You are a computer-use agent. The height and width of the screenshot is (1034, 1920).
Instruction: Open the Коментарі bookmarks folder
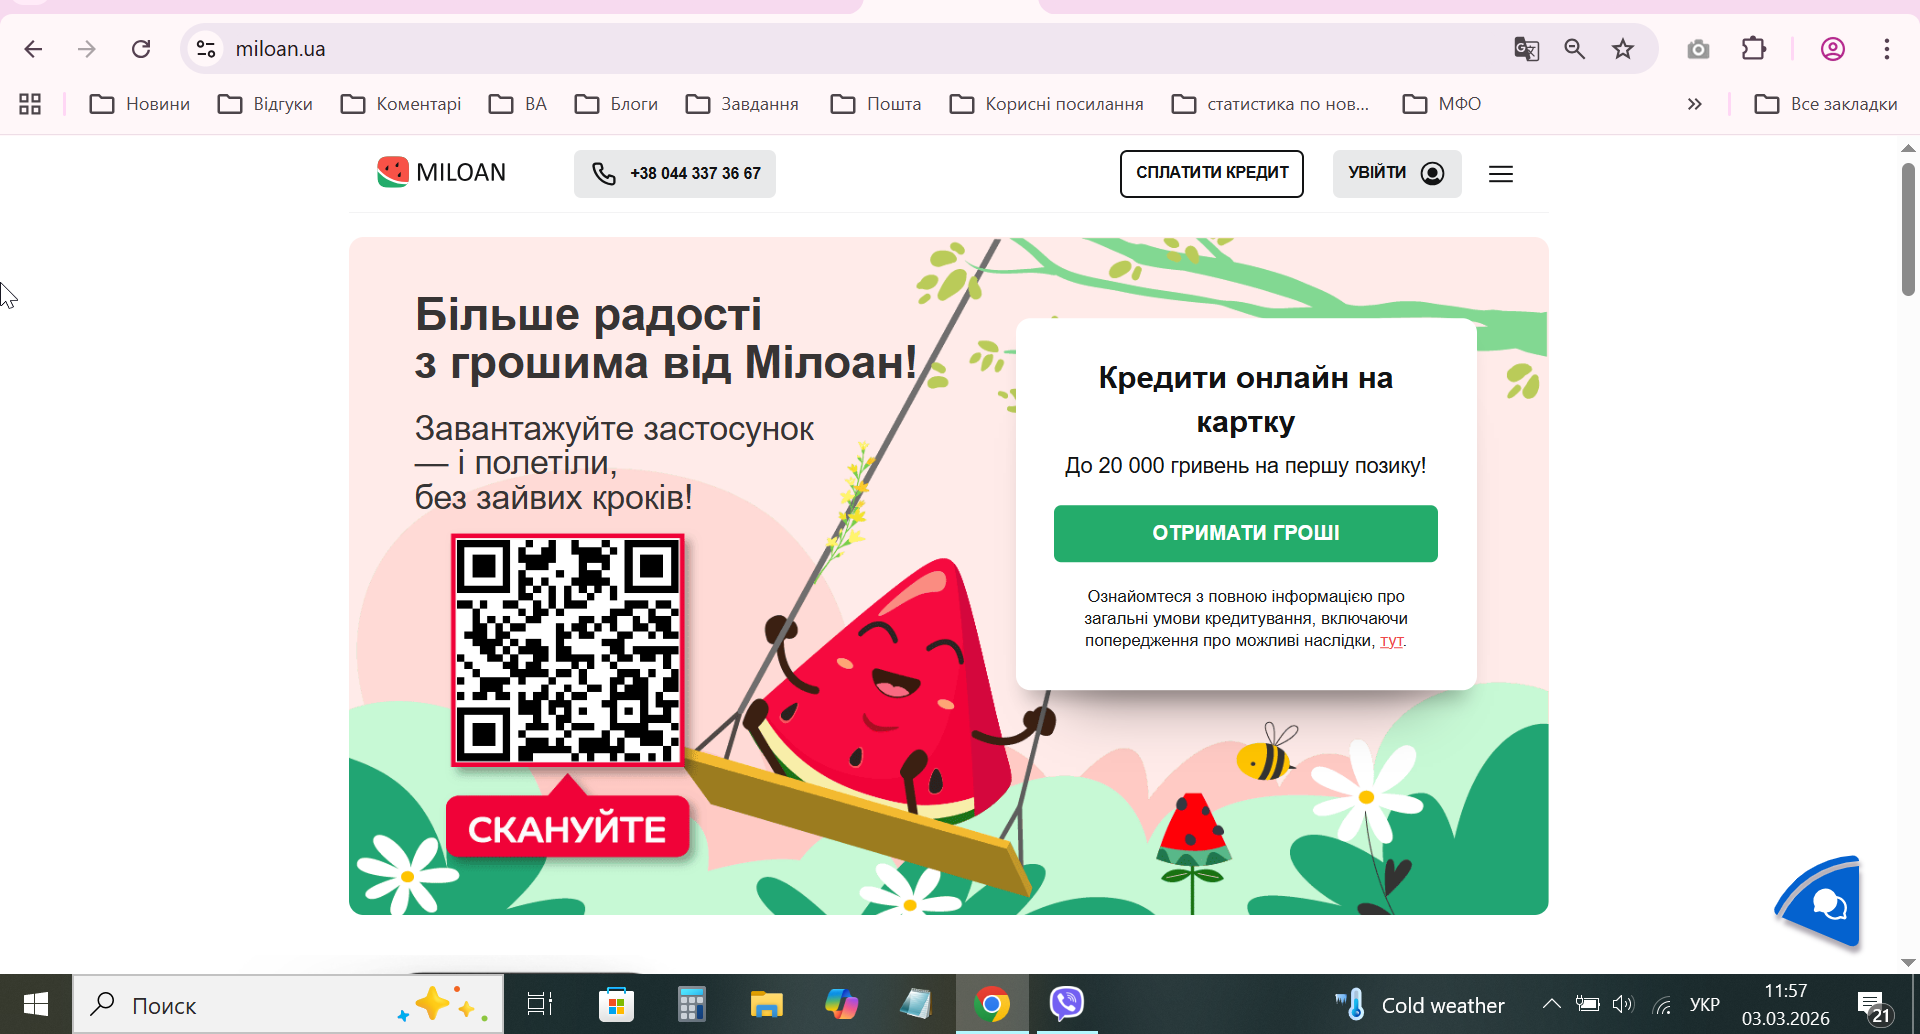(x=401, y=104)
